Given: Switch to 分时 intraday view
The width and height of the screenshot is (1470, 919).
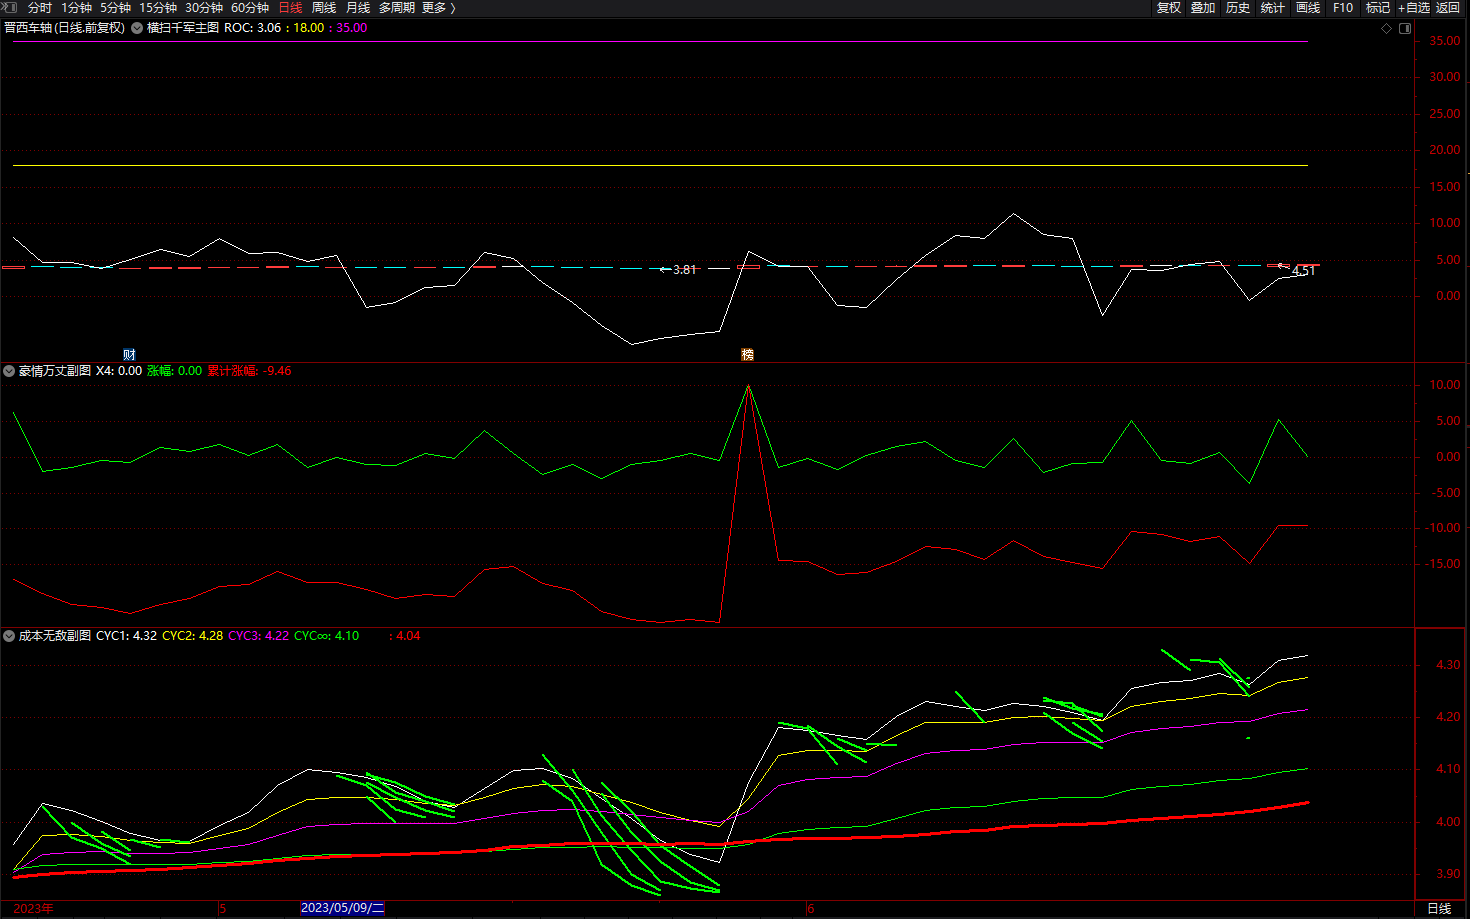Looking at the screenshot, I should click(39, 8).
